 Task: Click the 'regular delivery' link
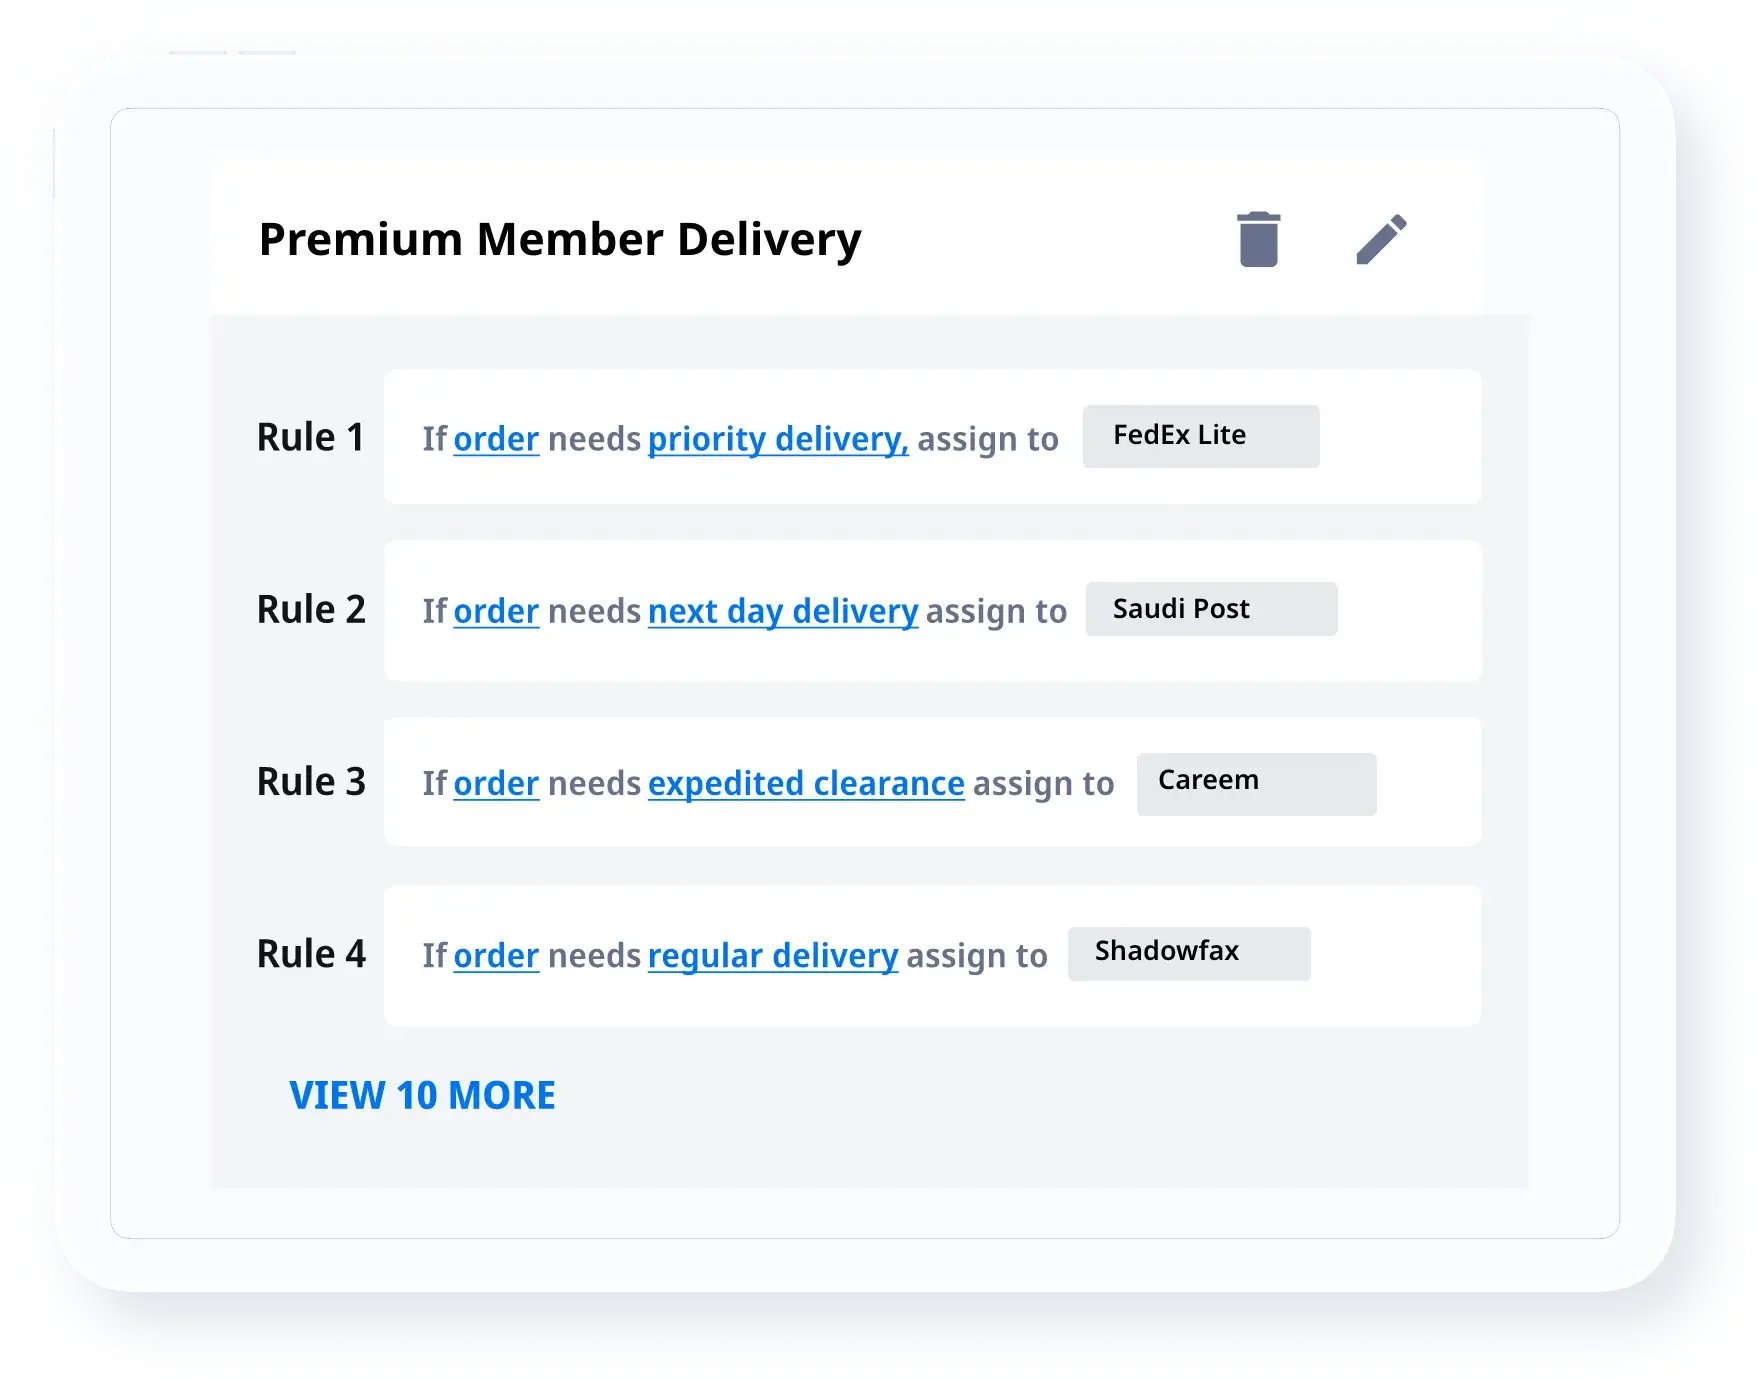click(772, 956)
